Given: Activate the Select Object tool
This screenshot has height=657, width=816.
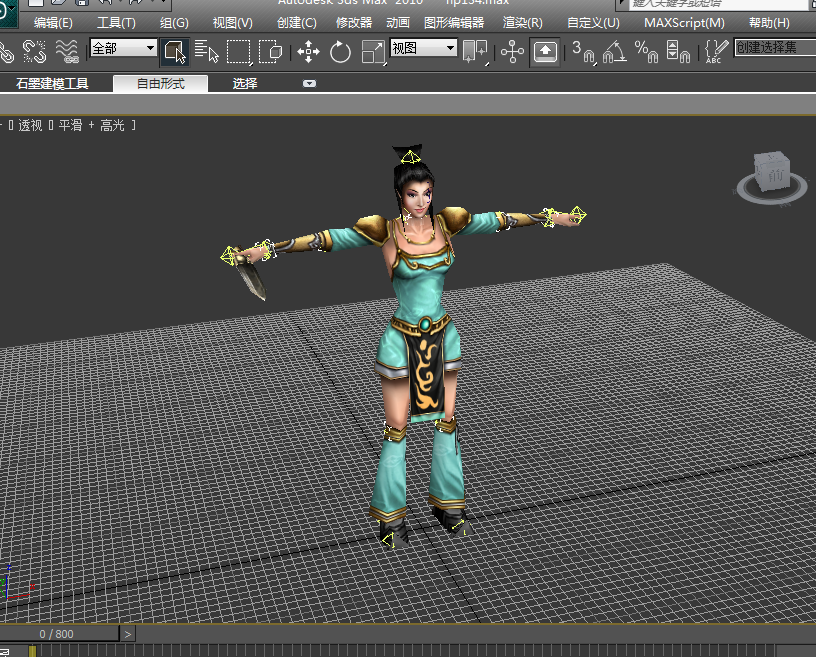Looking at the screenshot, I should pos(174,52).
